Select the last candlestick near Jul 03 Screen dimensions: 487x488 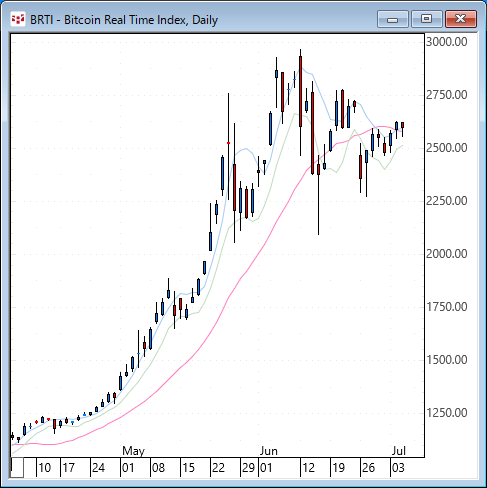point(403,125)
